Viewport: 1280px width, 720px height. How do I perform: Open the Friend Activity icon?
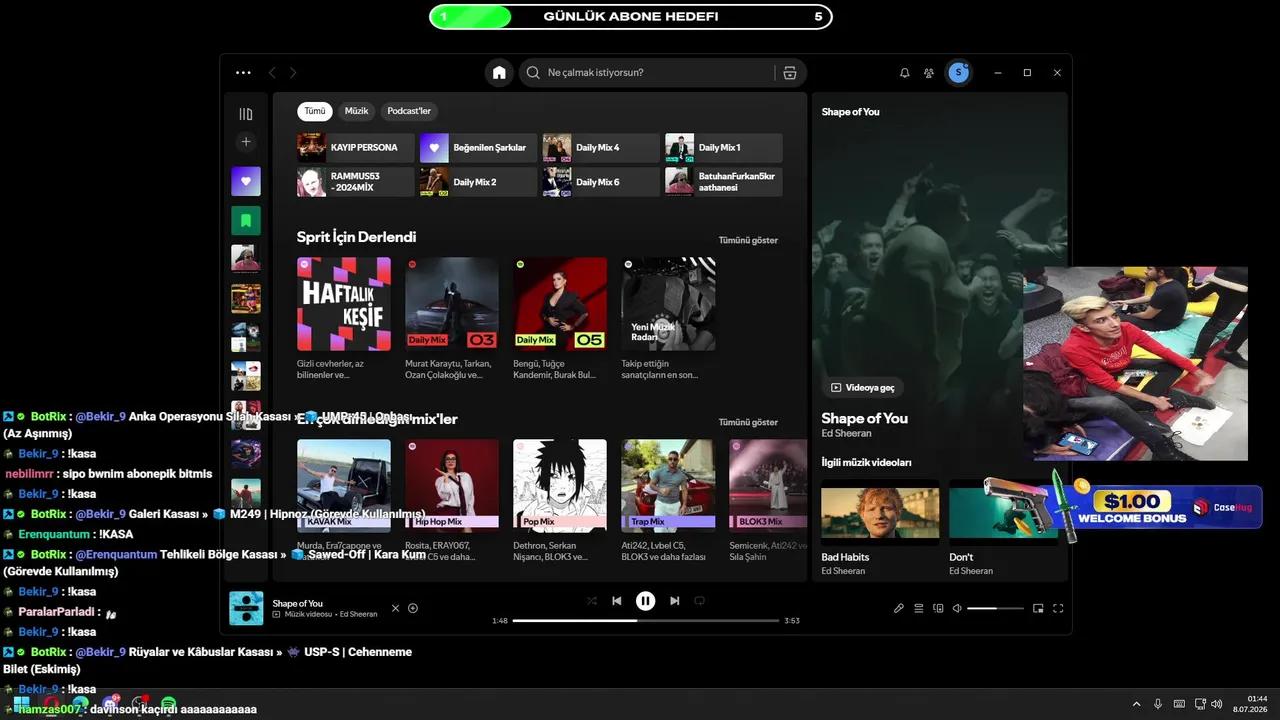pos(929,73)
